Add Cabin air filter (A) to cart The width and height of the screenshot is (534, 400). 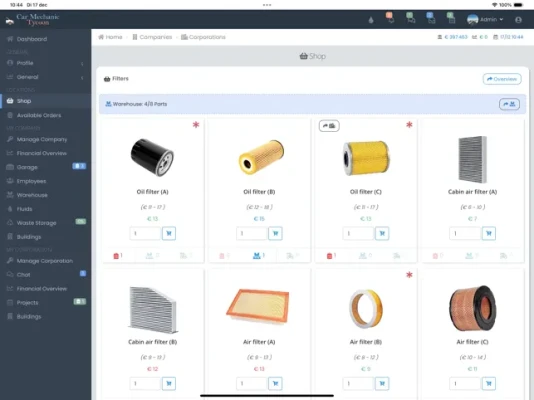[489, 234]
